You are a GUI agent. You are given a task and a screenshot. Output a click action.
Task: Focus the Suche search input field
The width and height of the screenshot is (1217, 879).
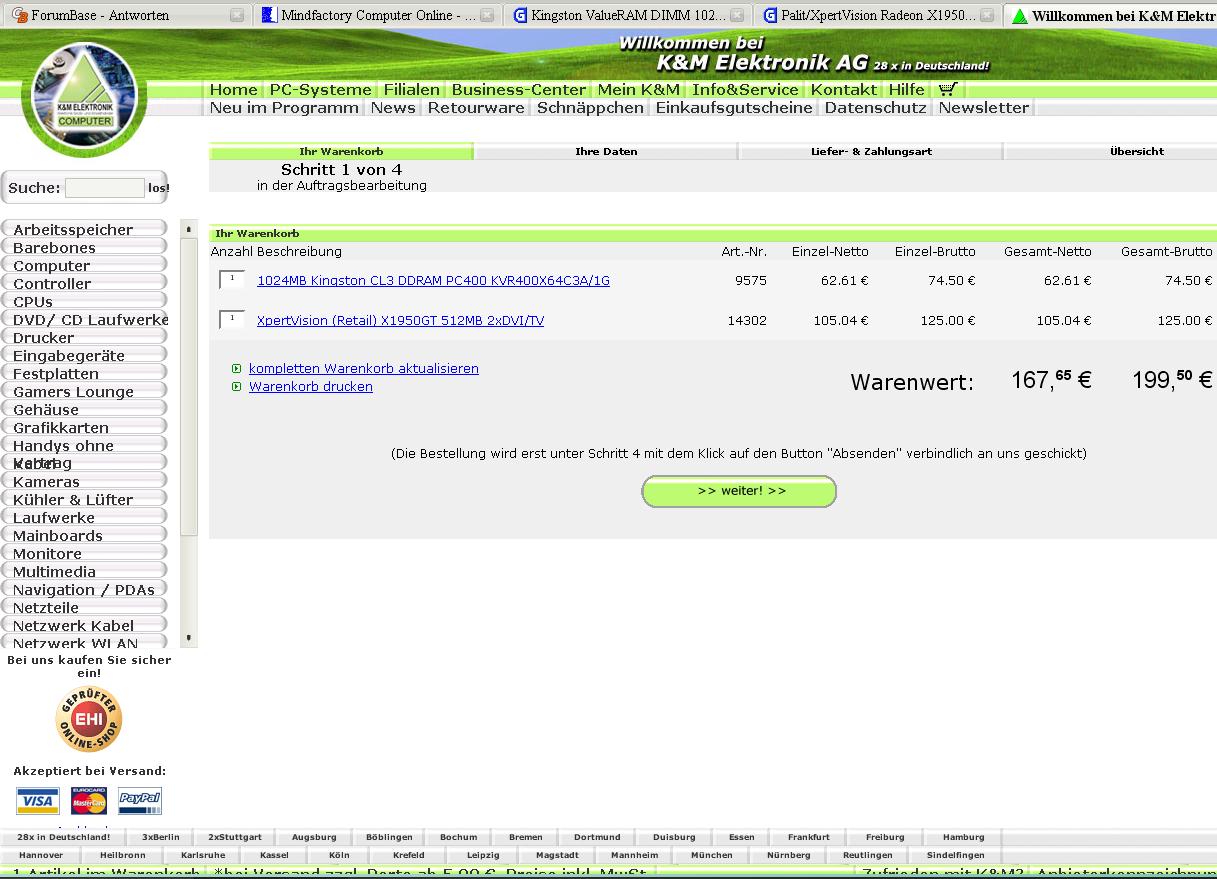click(105, 188)
